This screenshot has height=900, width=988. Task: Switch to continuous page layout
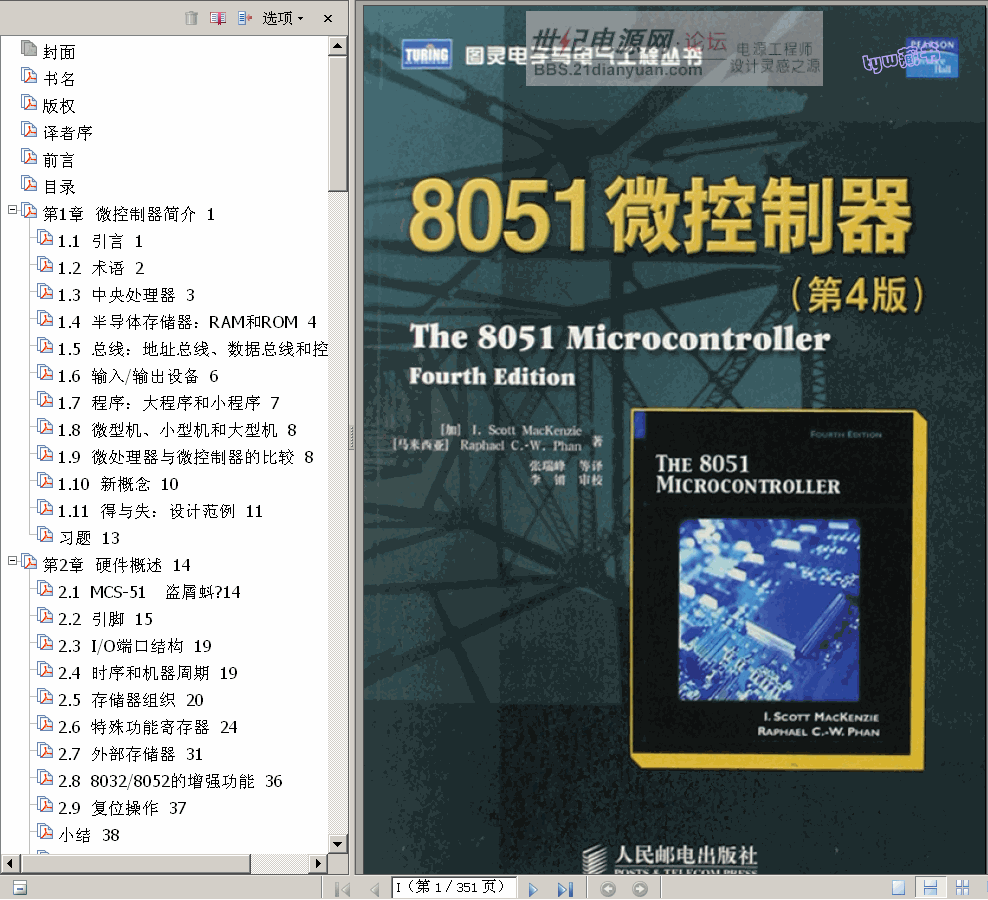(x=930, y=888)
